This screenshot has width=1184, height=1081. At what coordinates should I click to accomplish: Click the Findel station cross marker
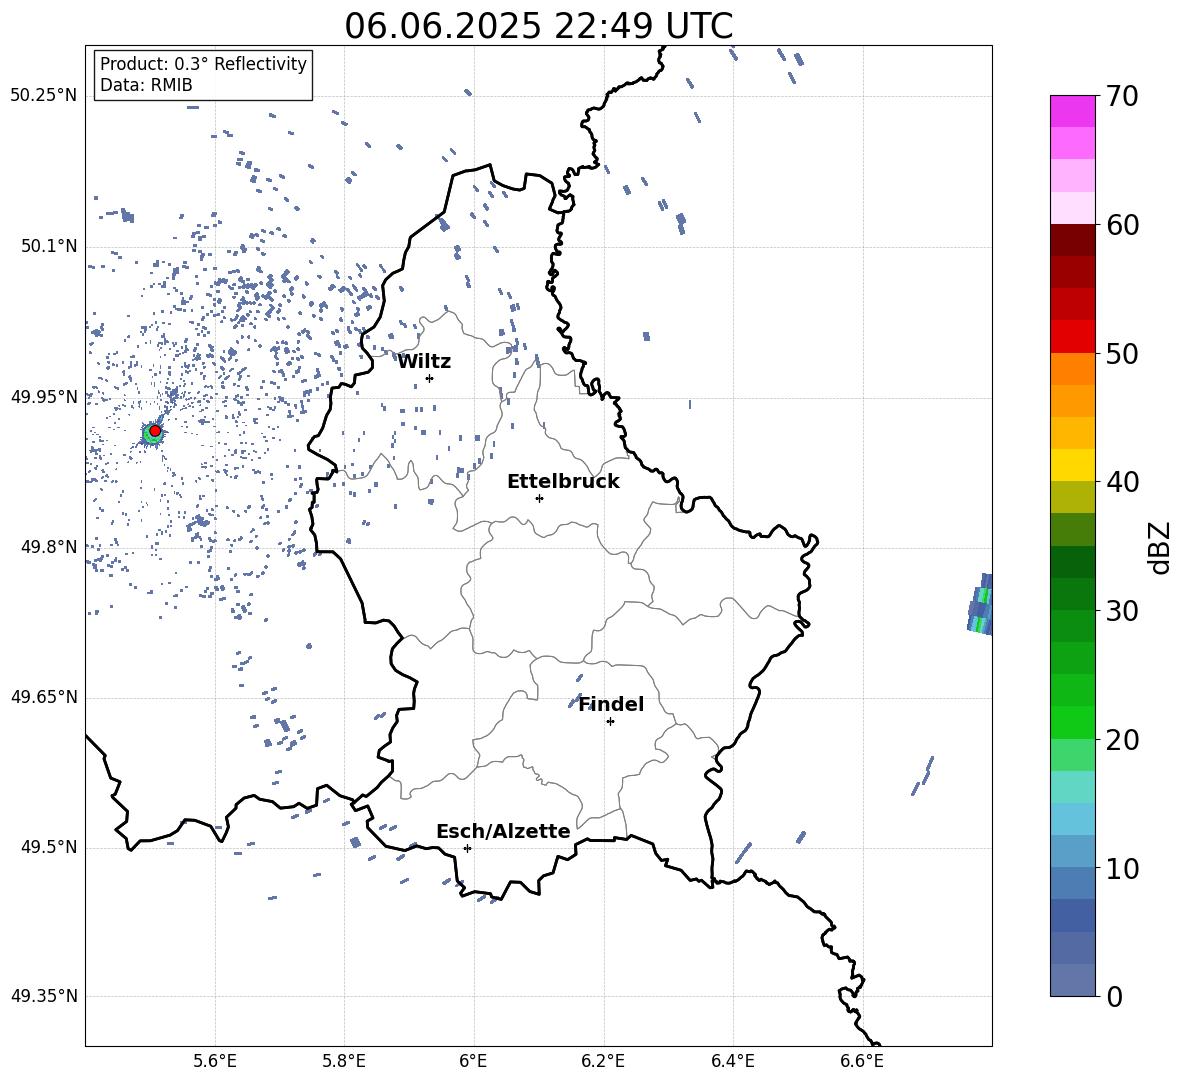tap(610, 722)
